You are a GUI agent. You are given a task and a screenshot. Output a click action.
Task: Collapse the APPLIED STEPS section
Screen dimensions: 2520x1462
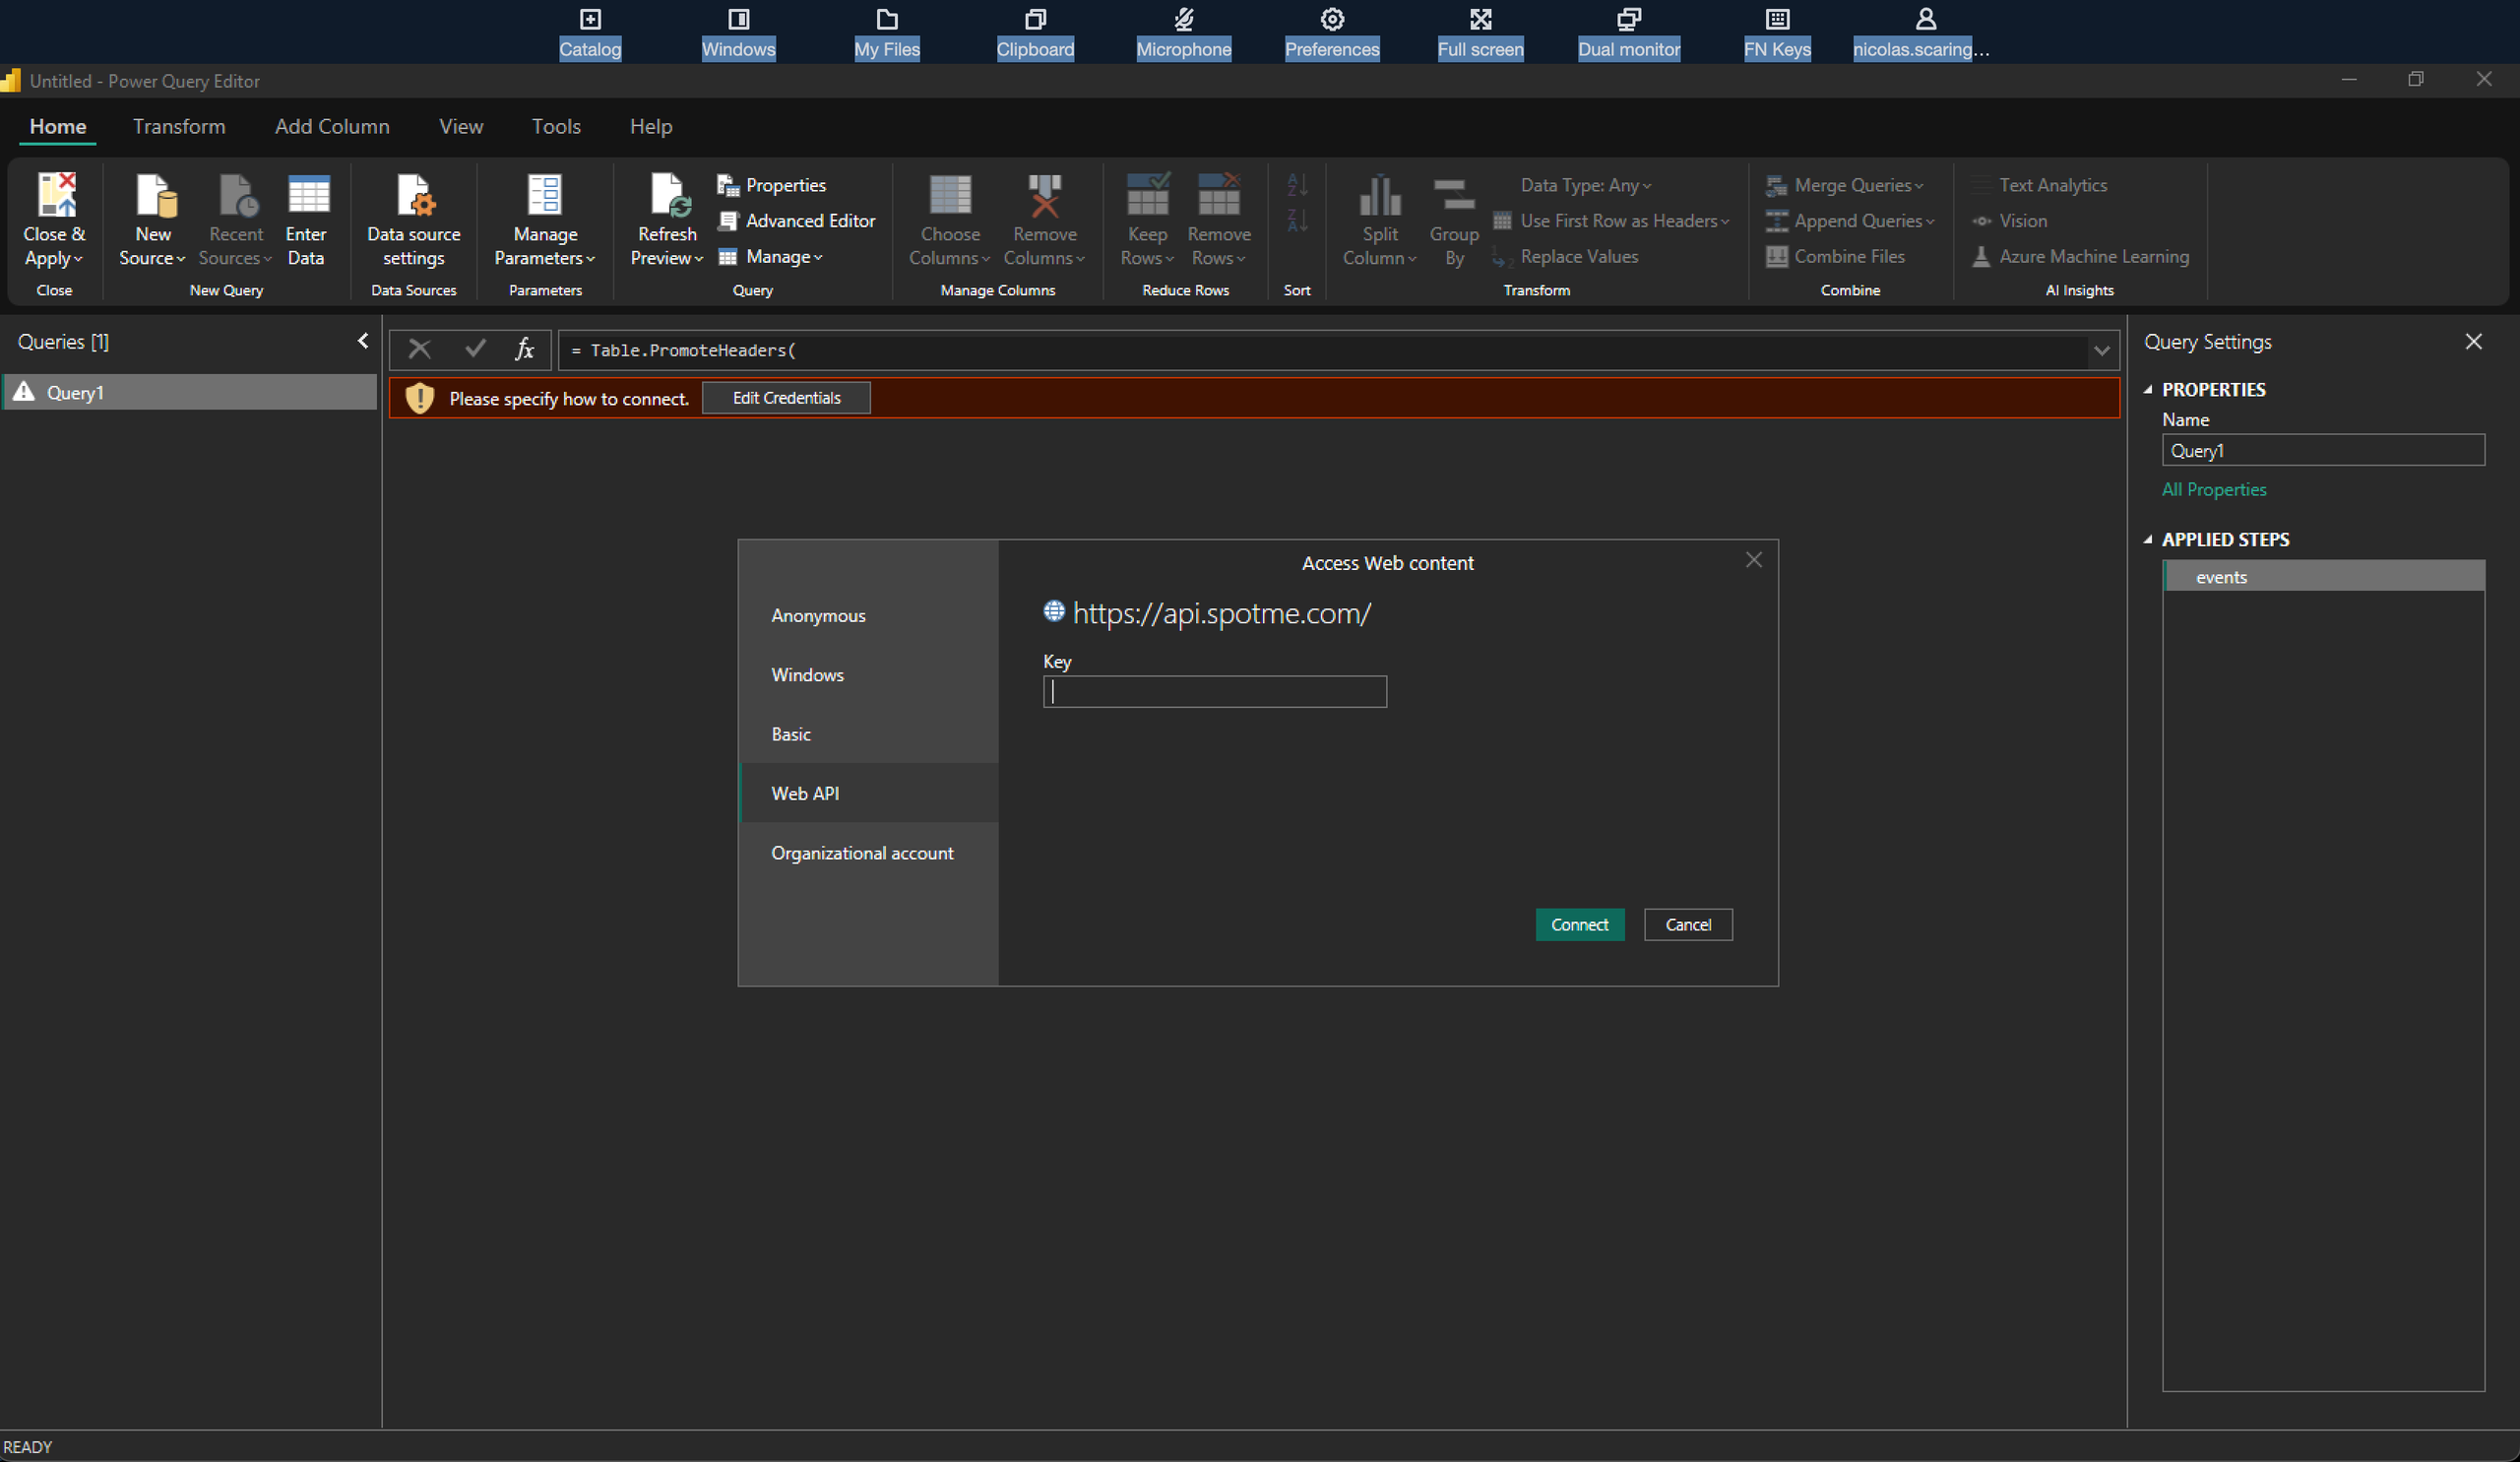[2147, 540]
